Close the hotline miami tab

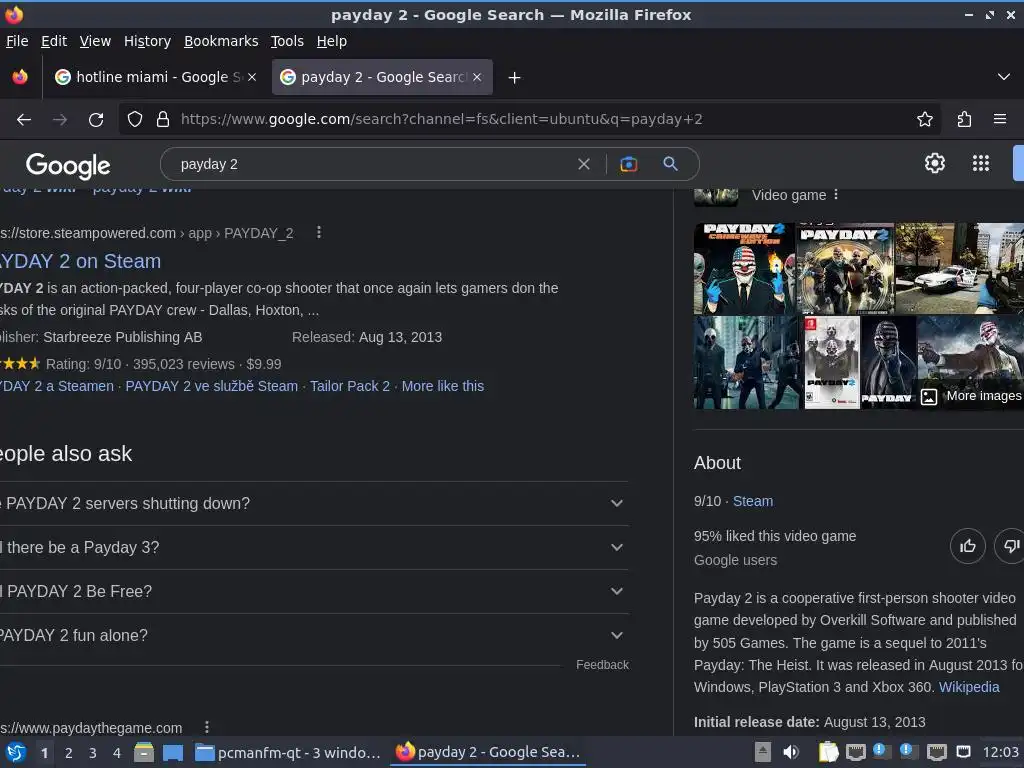(x=252, y=77)
